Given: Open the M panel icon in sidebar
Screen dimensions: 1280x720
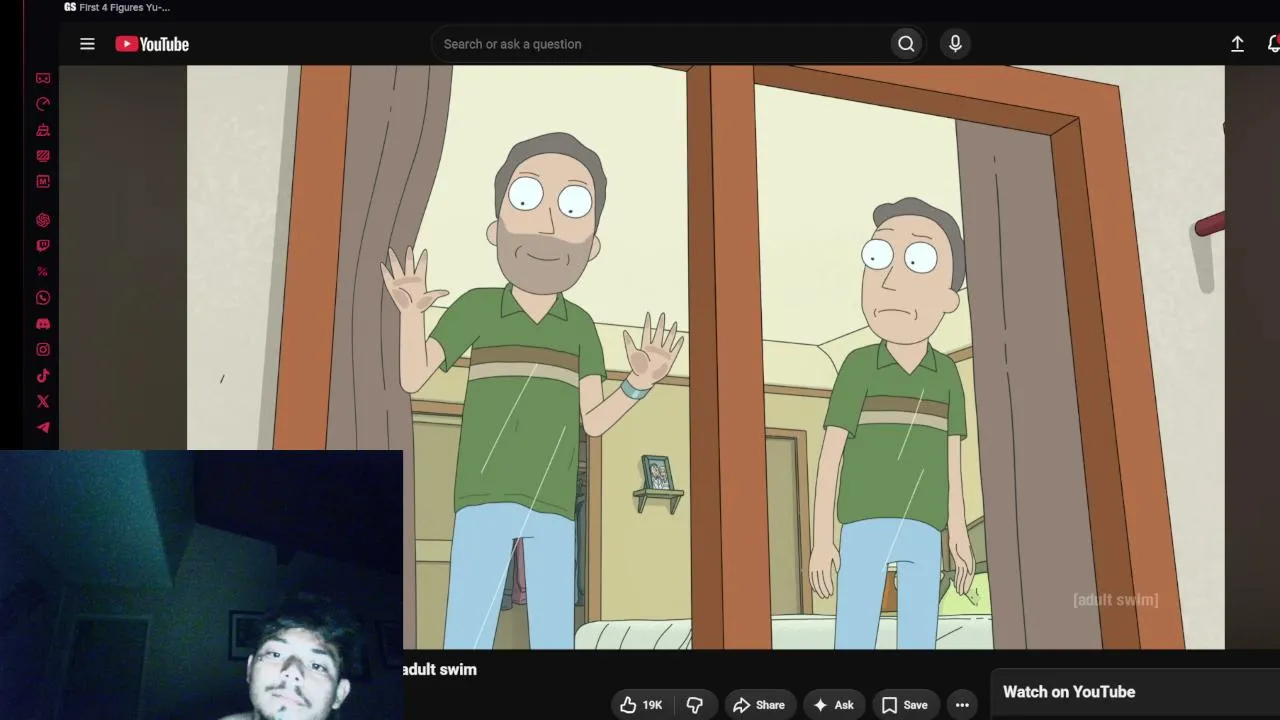Looking at the screenshot, I should point(43,182).
